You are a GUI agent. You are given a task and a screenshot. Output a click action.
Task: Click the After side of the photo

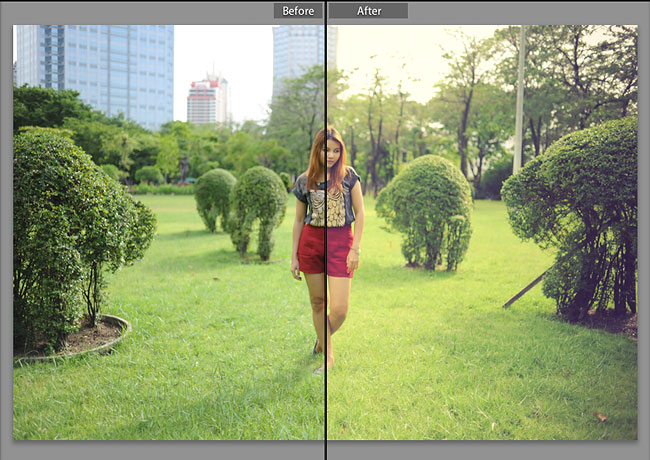pos(483,232)
